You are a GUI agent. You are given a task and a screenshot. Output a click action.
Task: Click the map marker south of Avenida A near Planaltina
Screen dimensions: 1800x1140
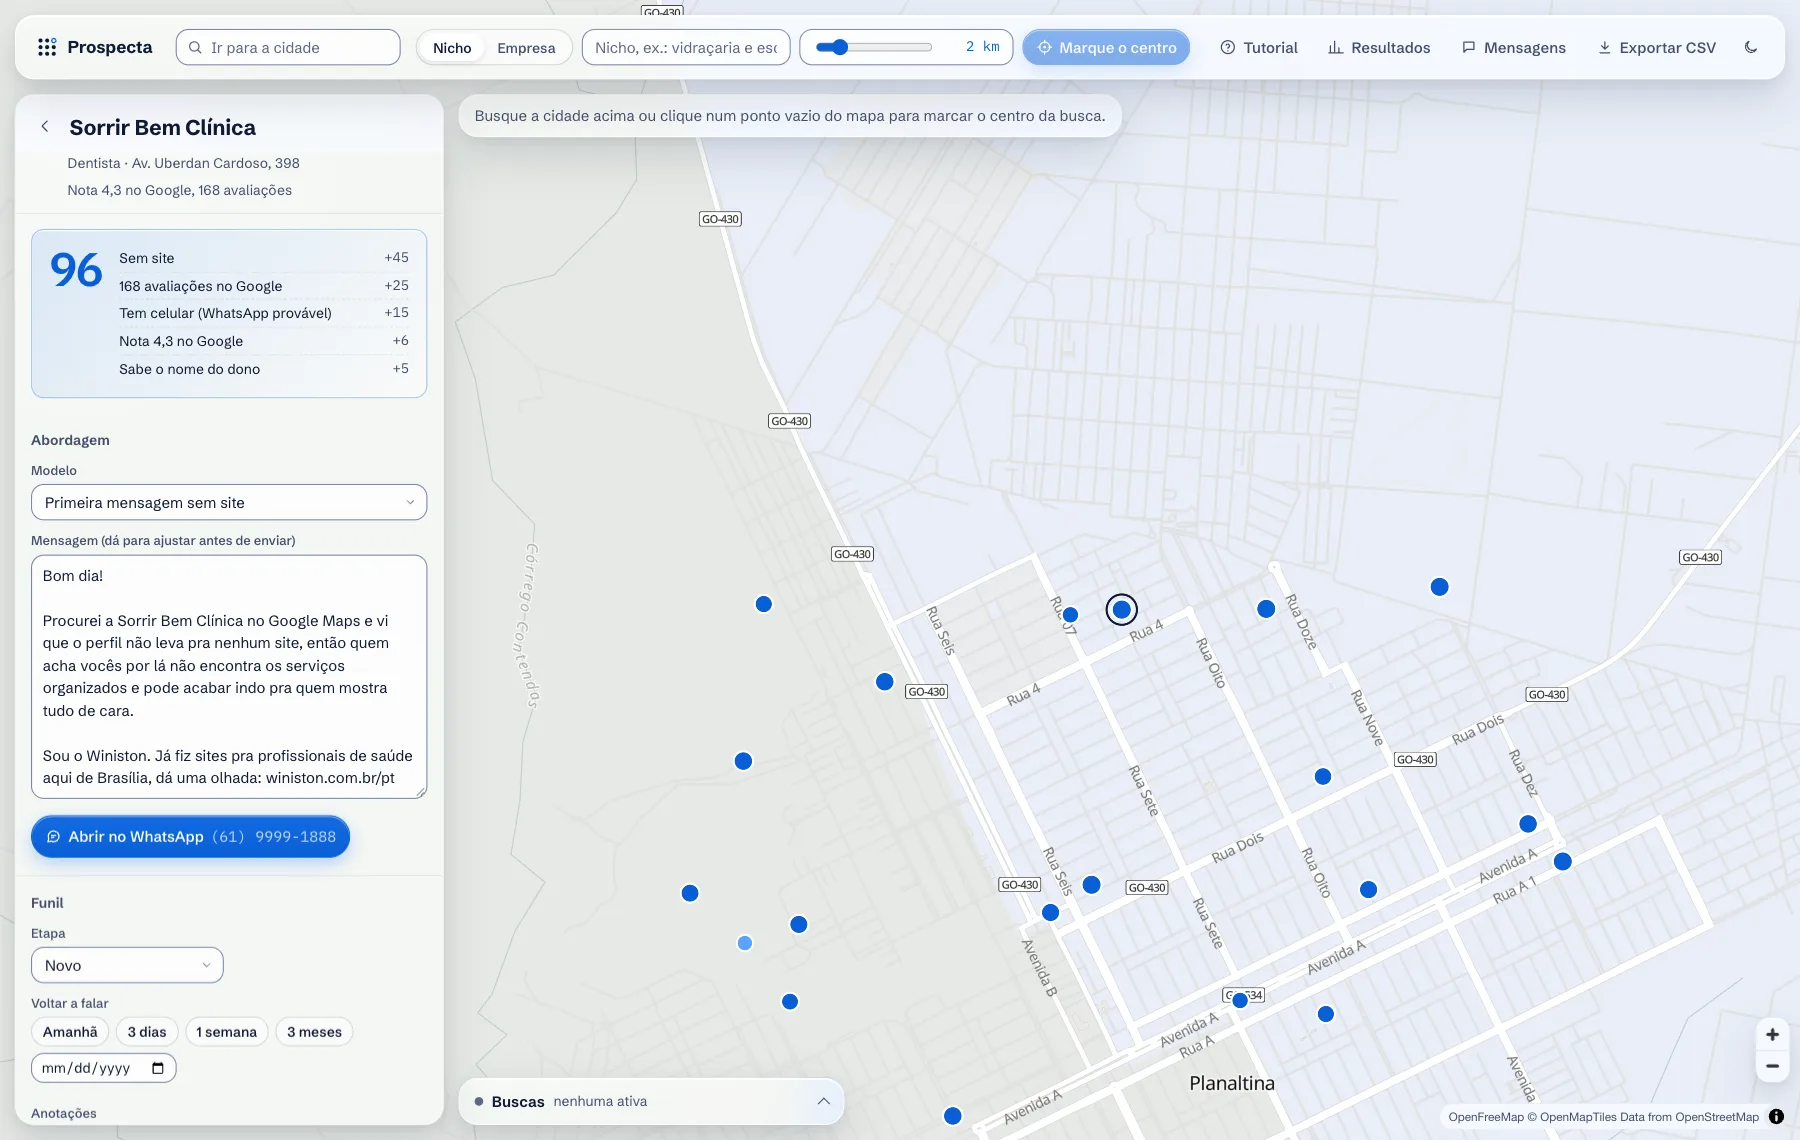pyautogui.click(x=1326, y=1014)
